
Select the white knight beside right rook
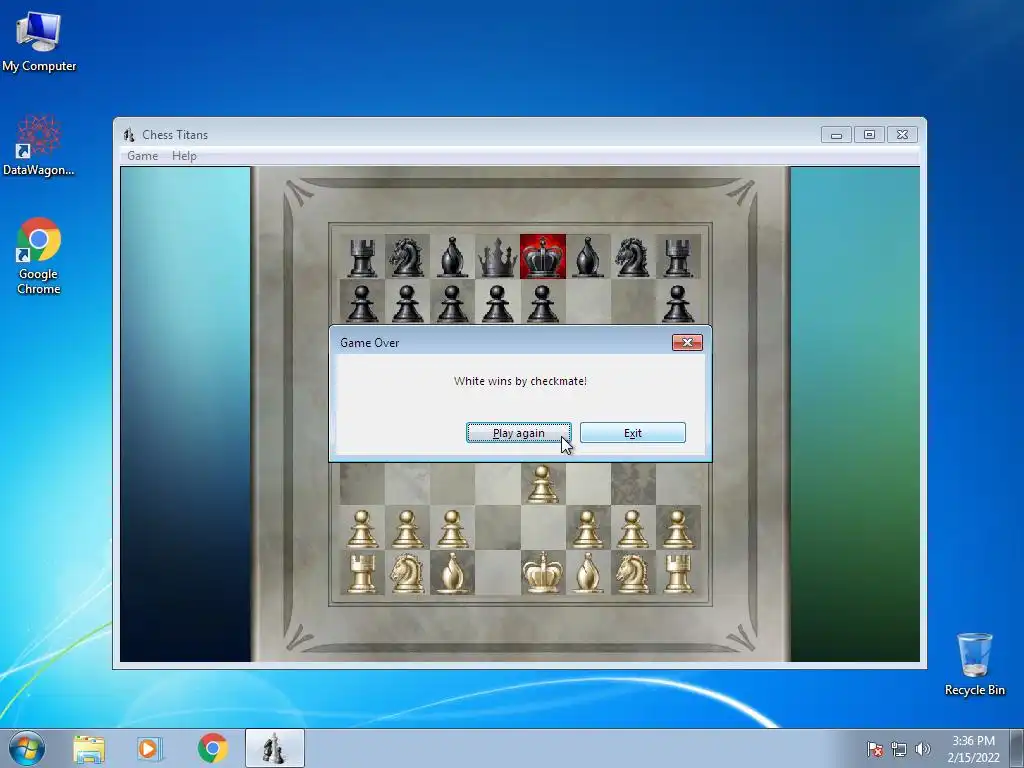click(x=632, y=573)
